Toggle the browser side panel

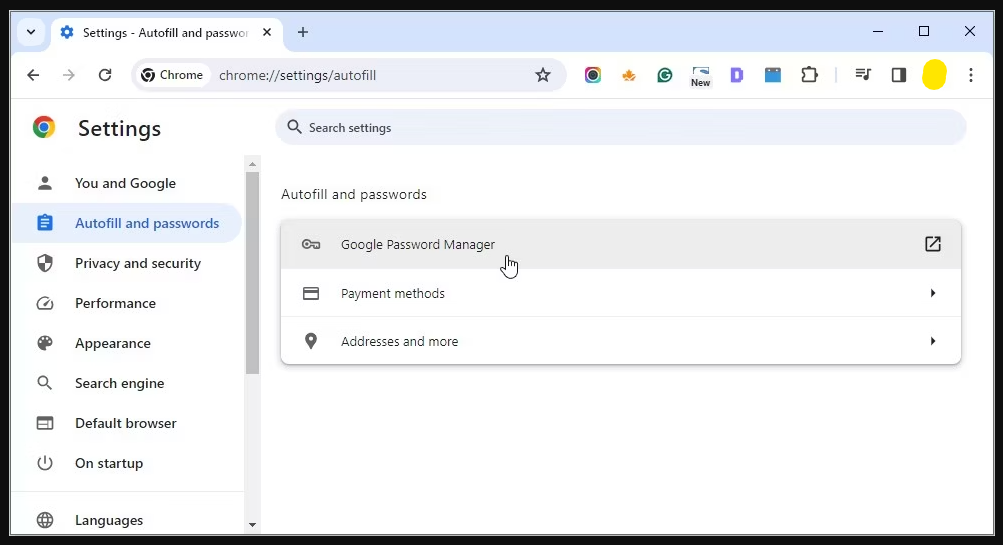tap(899, 75)
